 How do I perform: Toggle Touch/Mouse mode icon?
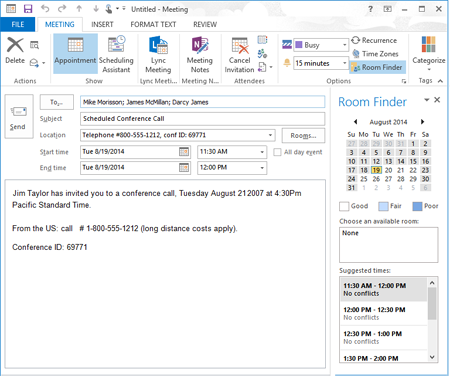(109, 9)
